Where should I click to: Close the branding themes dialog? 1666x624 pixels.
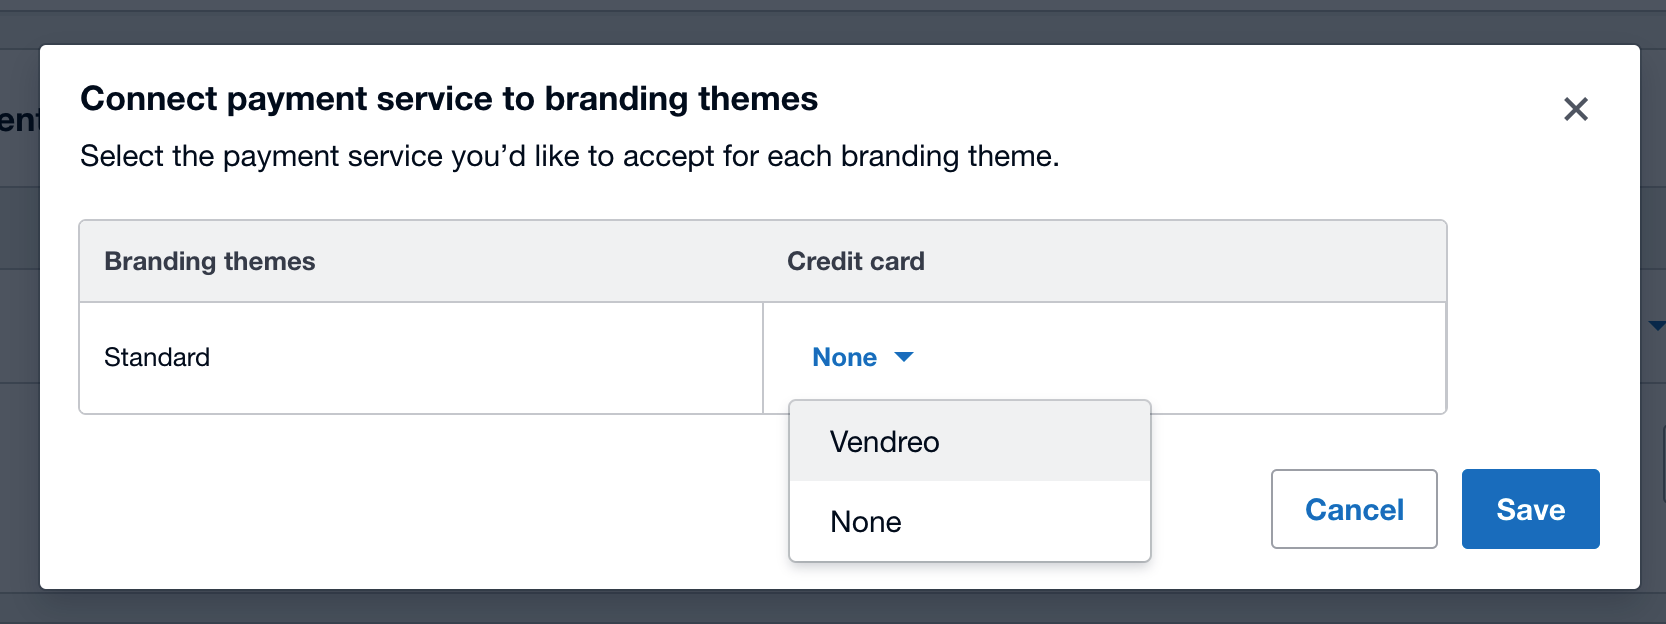(x=1575, y=109)
